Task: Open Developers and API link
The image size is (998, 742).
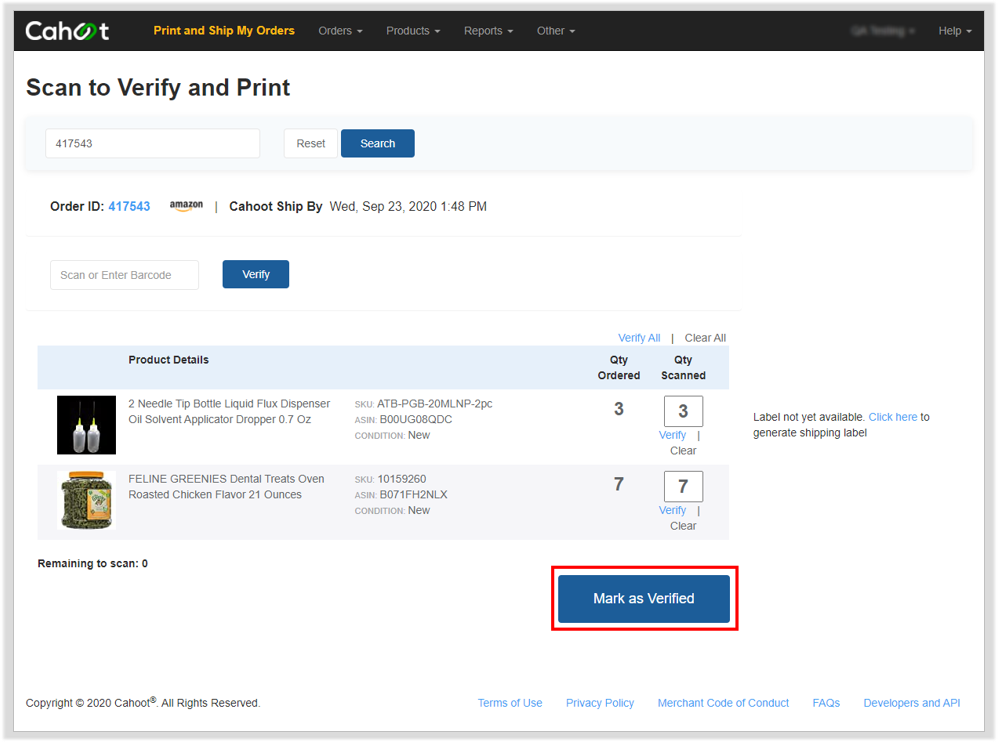Action: point(911,703)
